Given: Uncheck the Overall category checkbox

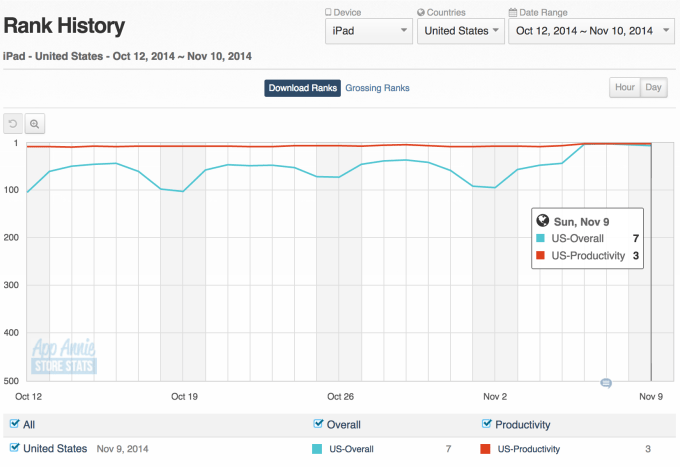Looking at the screenshot, I should tap(319, 424).
